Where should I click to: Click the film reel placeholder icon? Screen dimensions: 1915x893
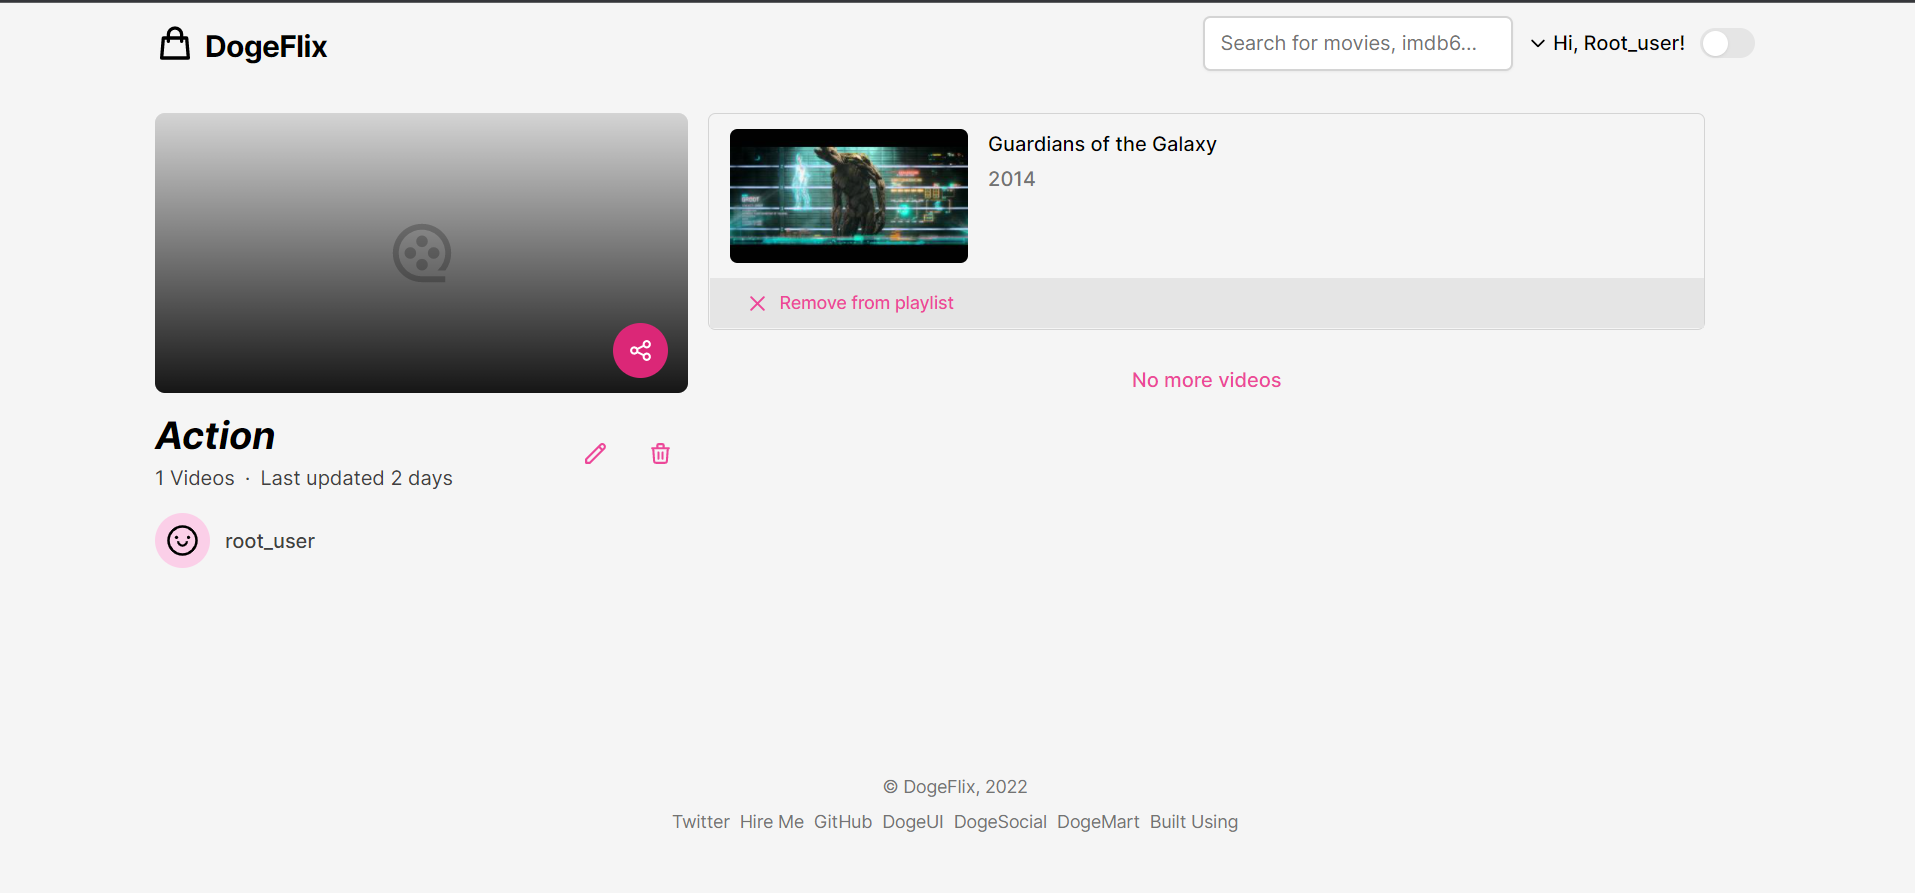(421, 253)
